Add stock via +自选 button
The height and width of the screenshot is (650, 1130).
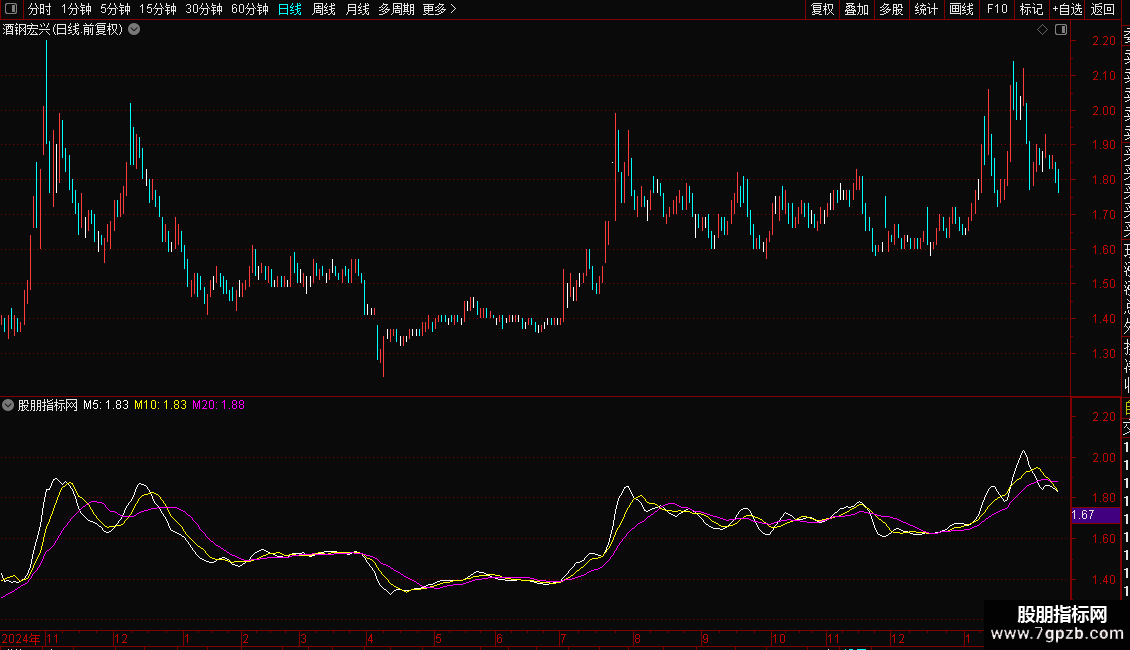pos(1067,9)
